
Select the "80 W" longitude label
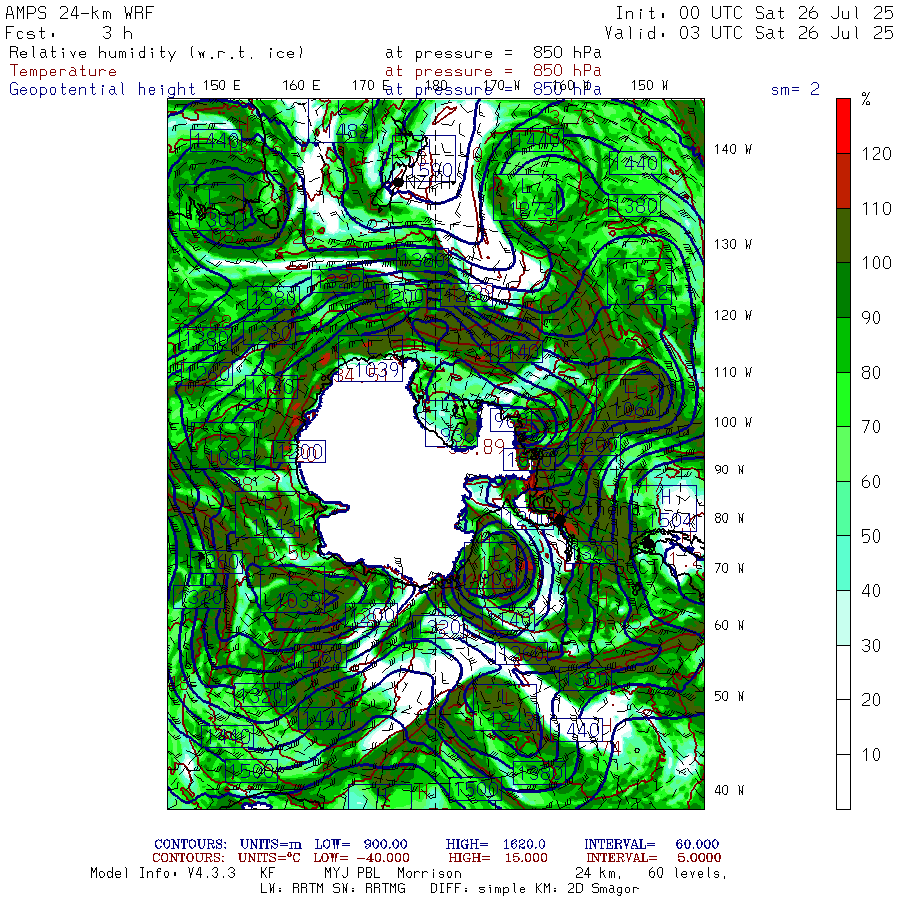point(729,518)
